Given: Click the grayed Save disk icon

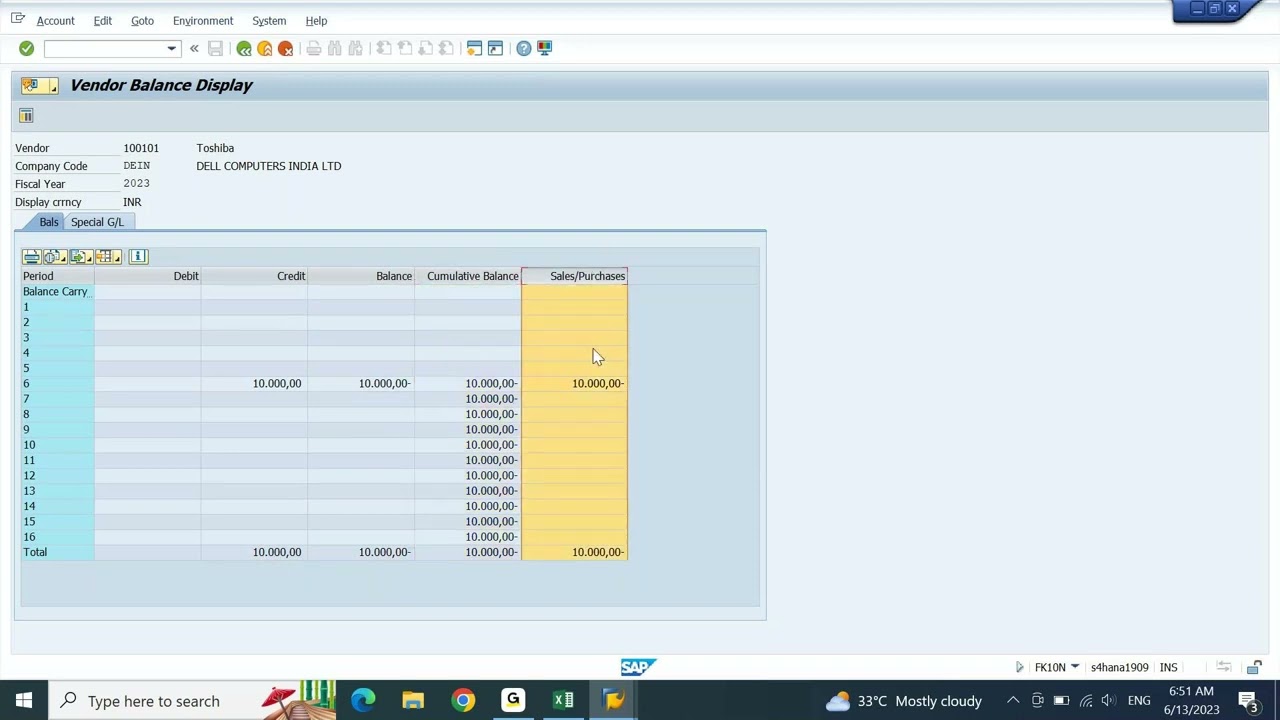Looking at the screenshot, I should pyautogui.click(x=215, y=48).
